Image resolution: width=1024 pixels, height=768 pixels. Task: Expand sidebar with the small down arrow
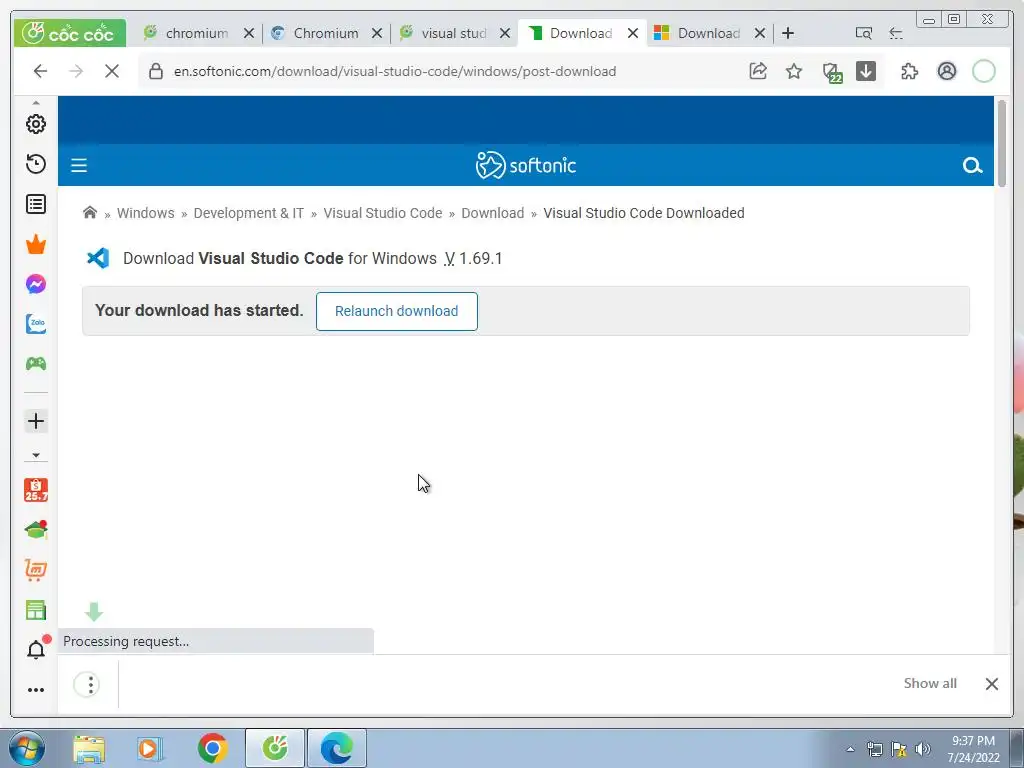36,455
